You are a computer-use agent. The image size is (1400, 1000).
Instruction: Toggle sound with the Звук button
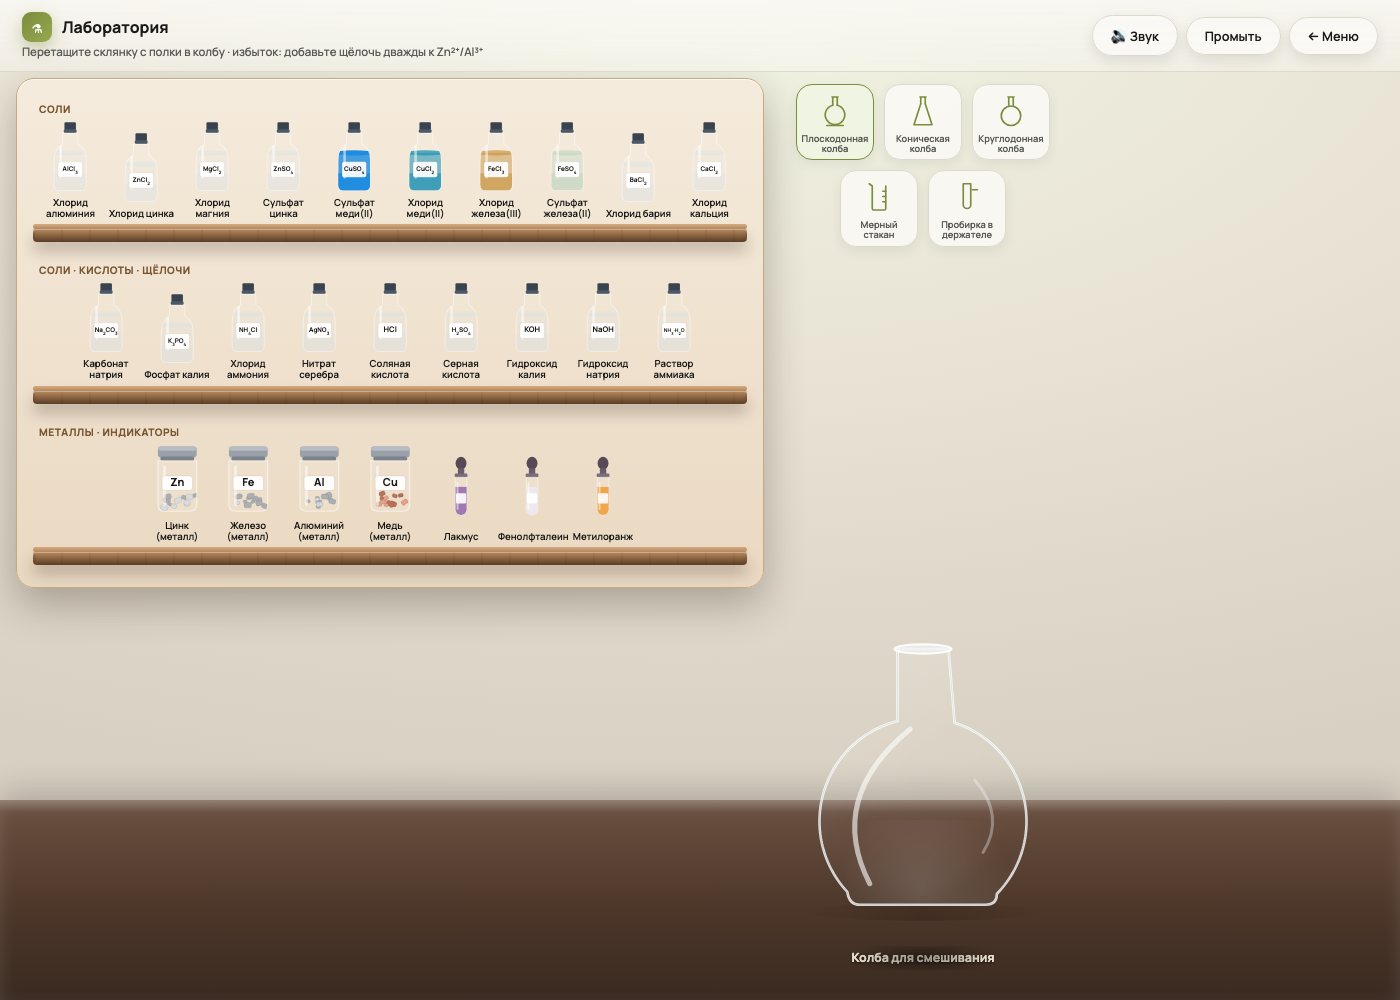tap(1135, 36)
